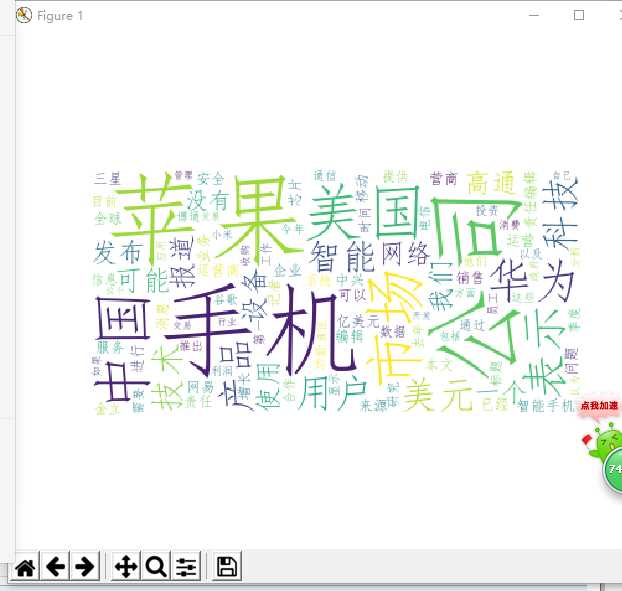This screenshot has width=622, height=591.
Task: Click the small word '安全'
Action: tap(210, 179)
